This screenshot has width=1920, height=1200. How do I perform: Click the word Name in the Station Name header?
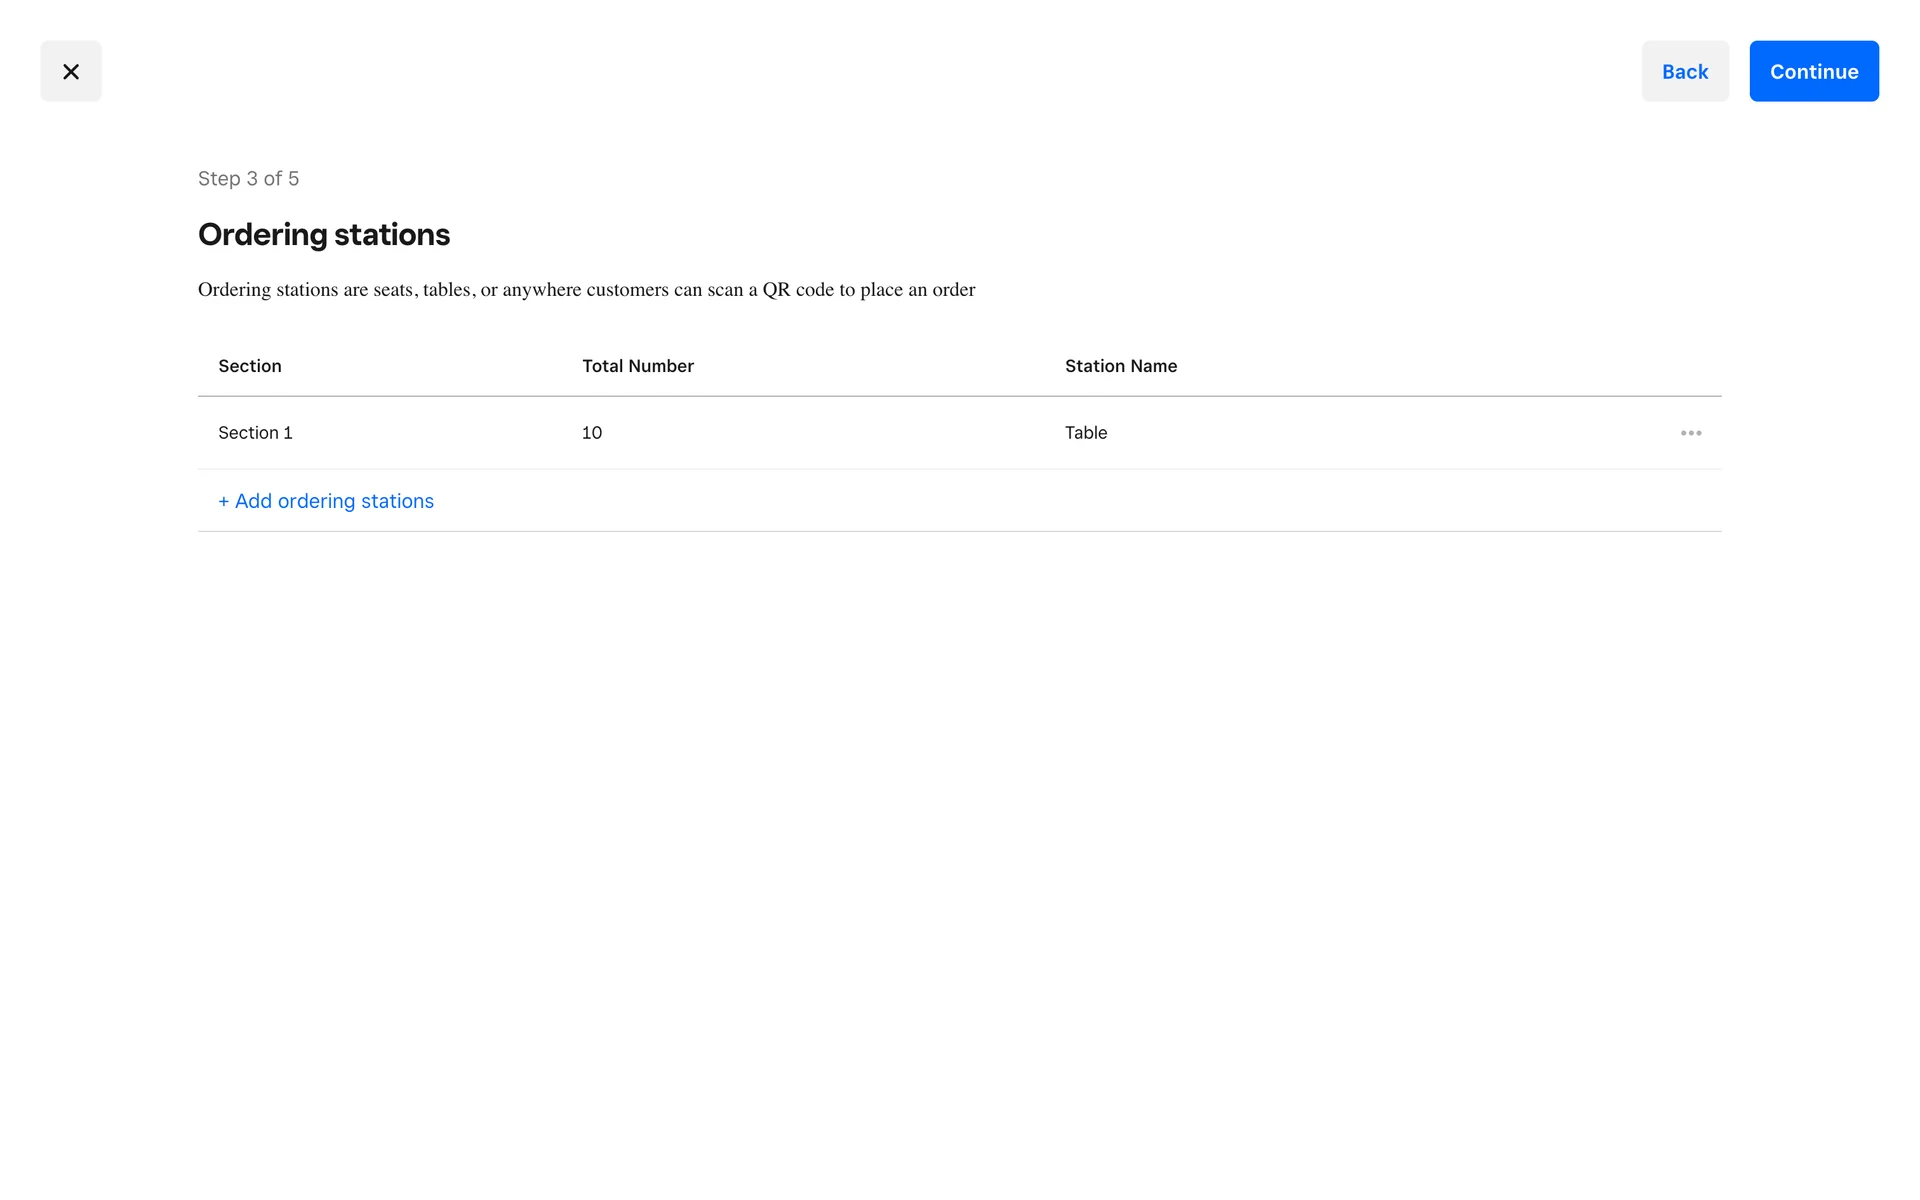click(1154, 366)
